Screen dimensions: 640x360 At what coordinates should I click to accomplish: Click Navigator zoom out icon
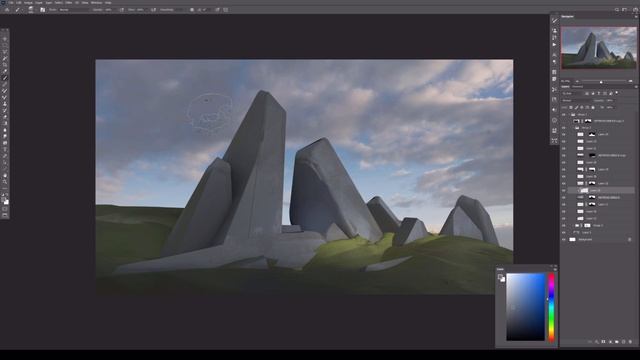point(577,81)
